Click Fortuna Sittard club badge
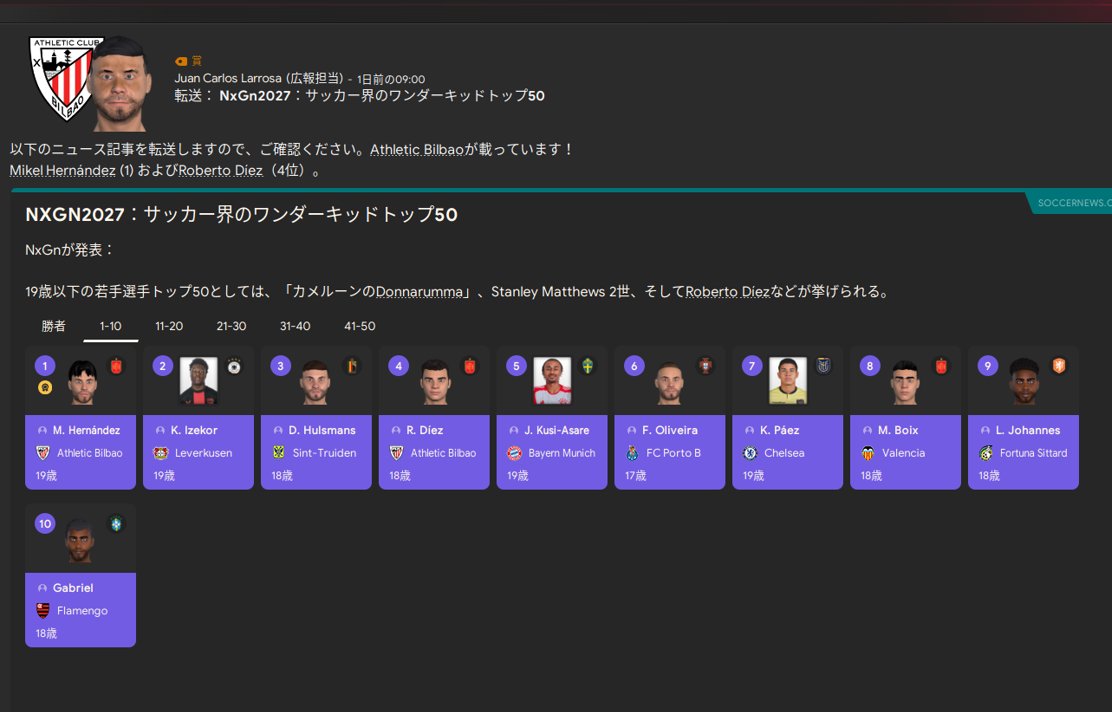 (x=986, y=452)
